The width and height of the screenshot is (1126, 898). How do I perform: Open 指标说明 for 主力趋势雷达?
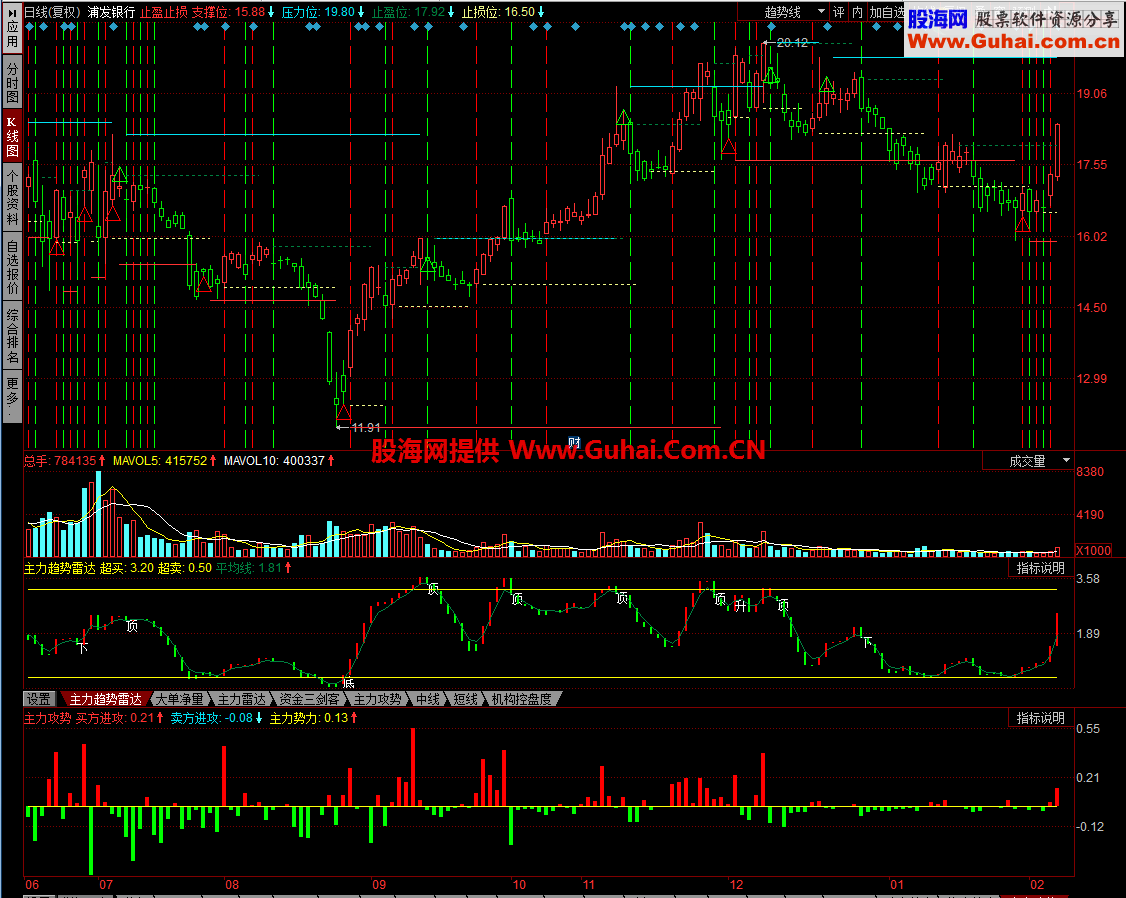pyautogui.click(x=1041, y=569)
